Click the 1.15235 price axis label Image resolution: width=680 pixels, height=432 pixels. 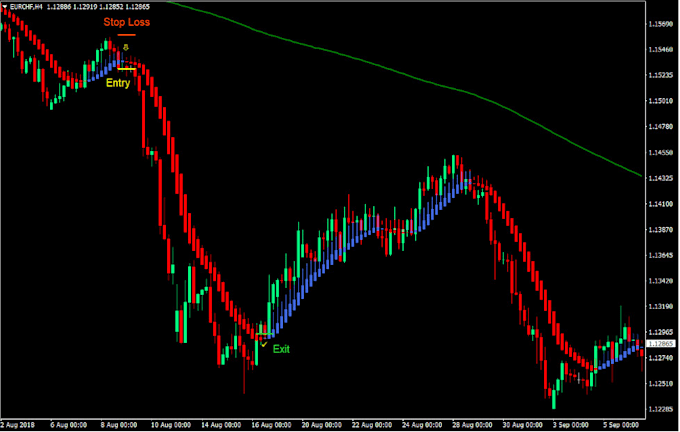(660, 75)
